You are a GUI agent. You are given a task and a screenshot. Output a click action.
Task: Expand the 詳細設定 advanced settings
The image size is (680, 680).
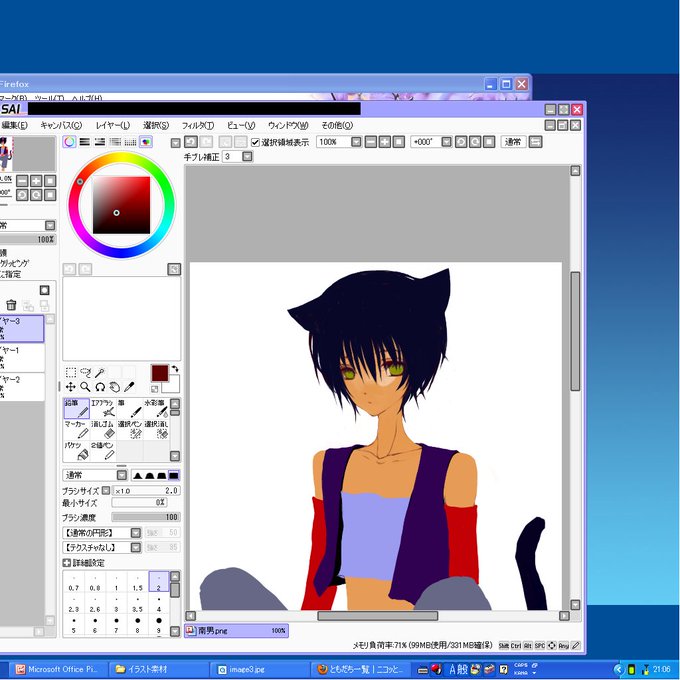(66, 563)
